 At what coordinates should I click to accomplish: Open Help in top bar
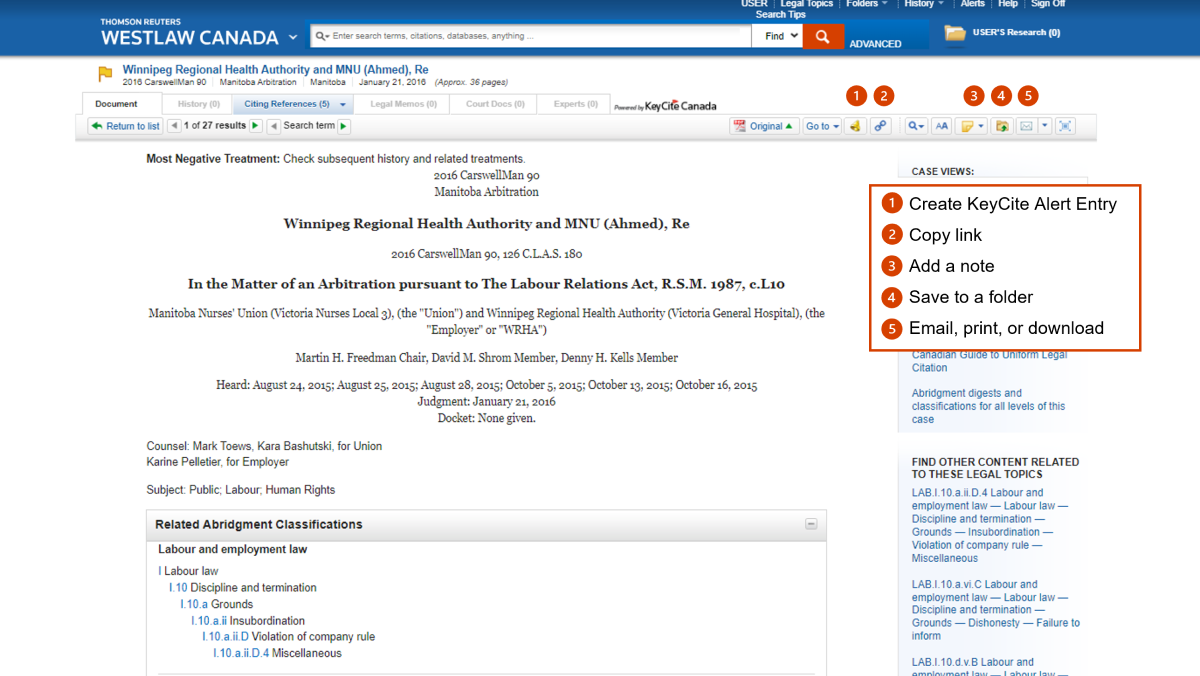click(x=1008, y=4)
